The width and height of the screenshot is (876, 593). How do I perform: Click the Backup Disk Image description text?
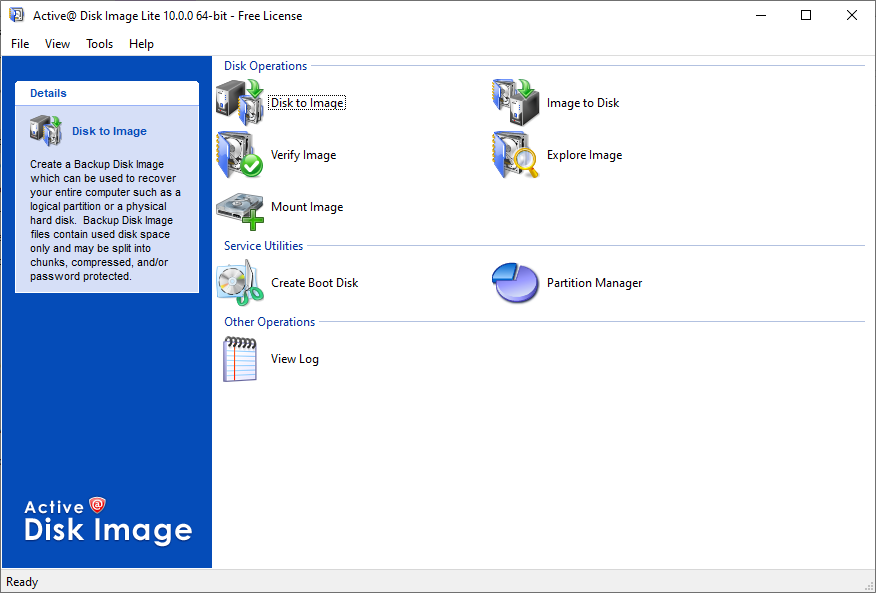click(106, 220)
